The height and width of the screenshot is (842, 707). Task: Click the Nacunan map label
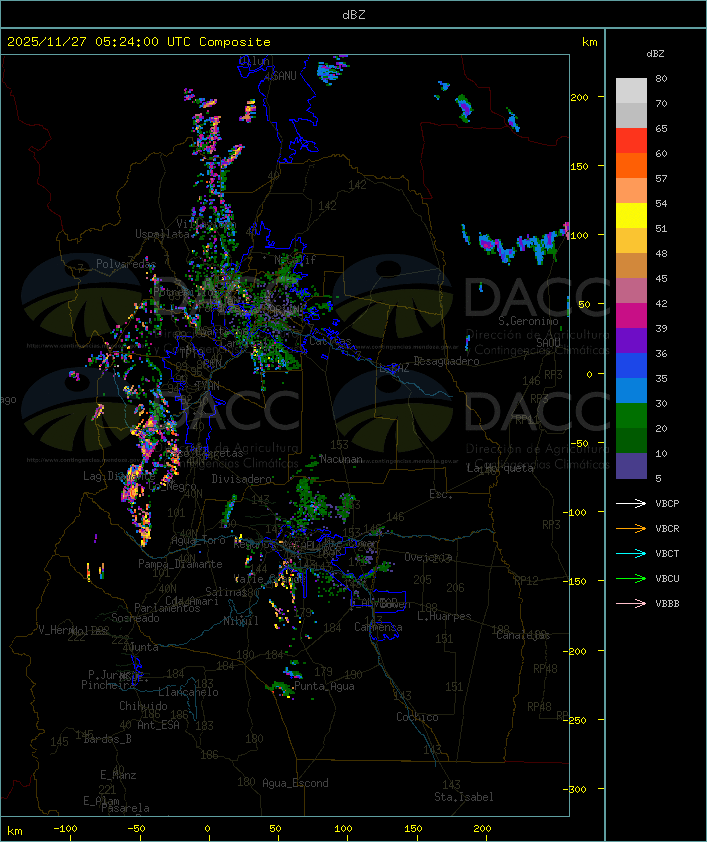[x=341, y=459]
